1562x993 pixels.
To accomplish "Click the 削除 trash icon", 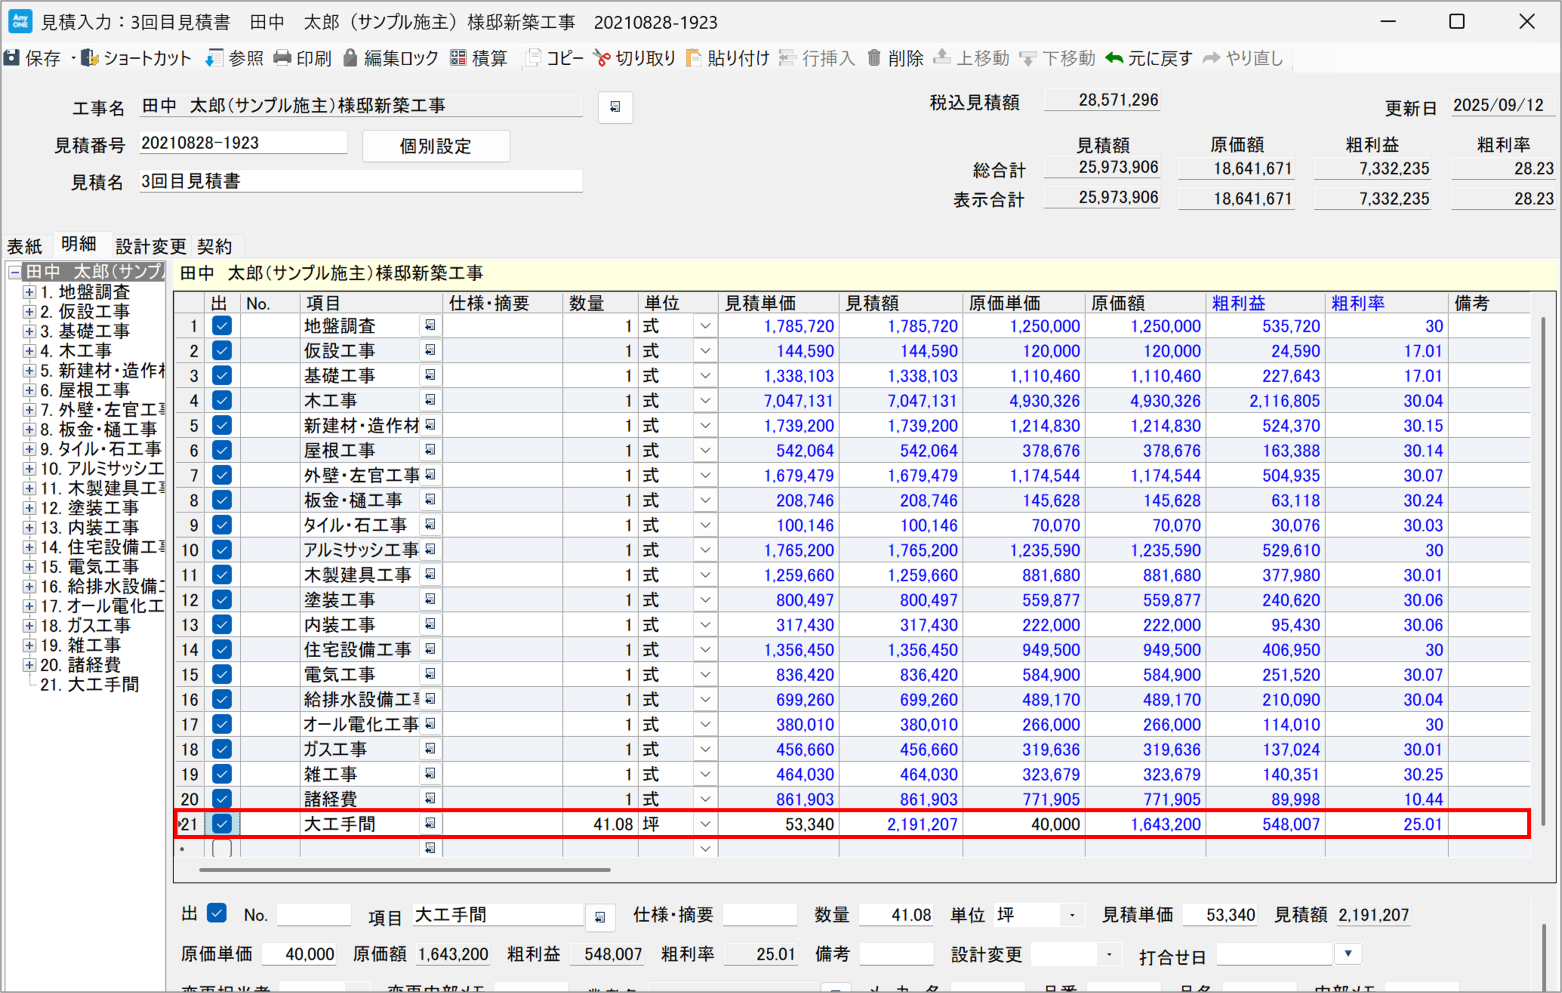I will pos(874,58).
